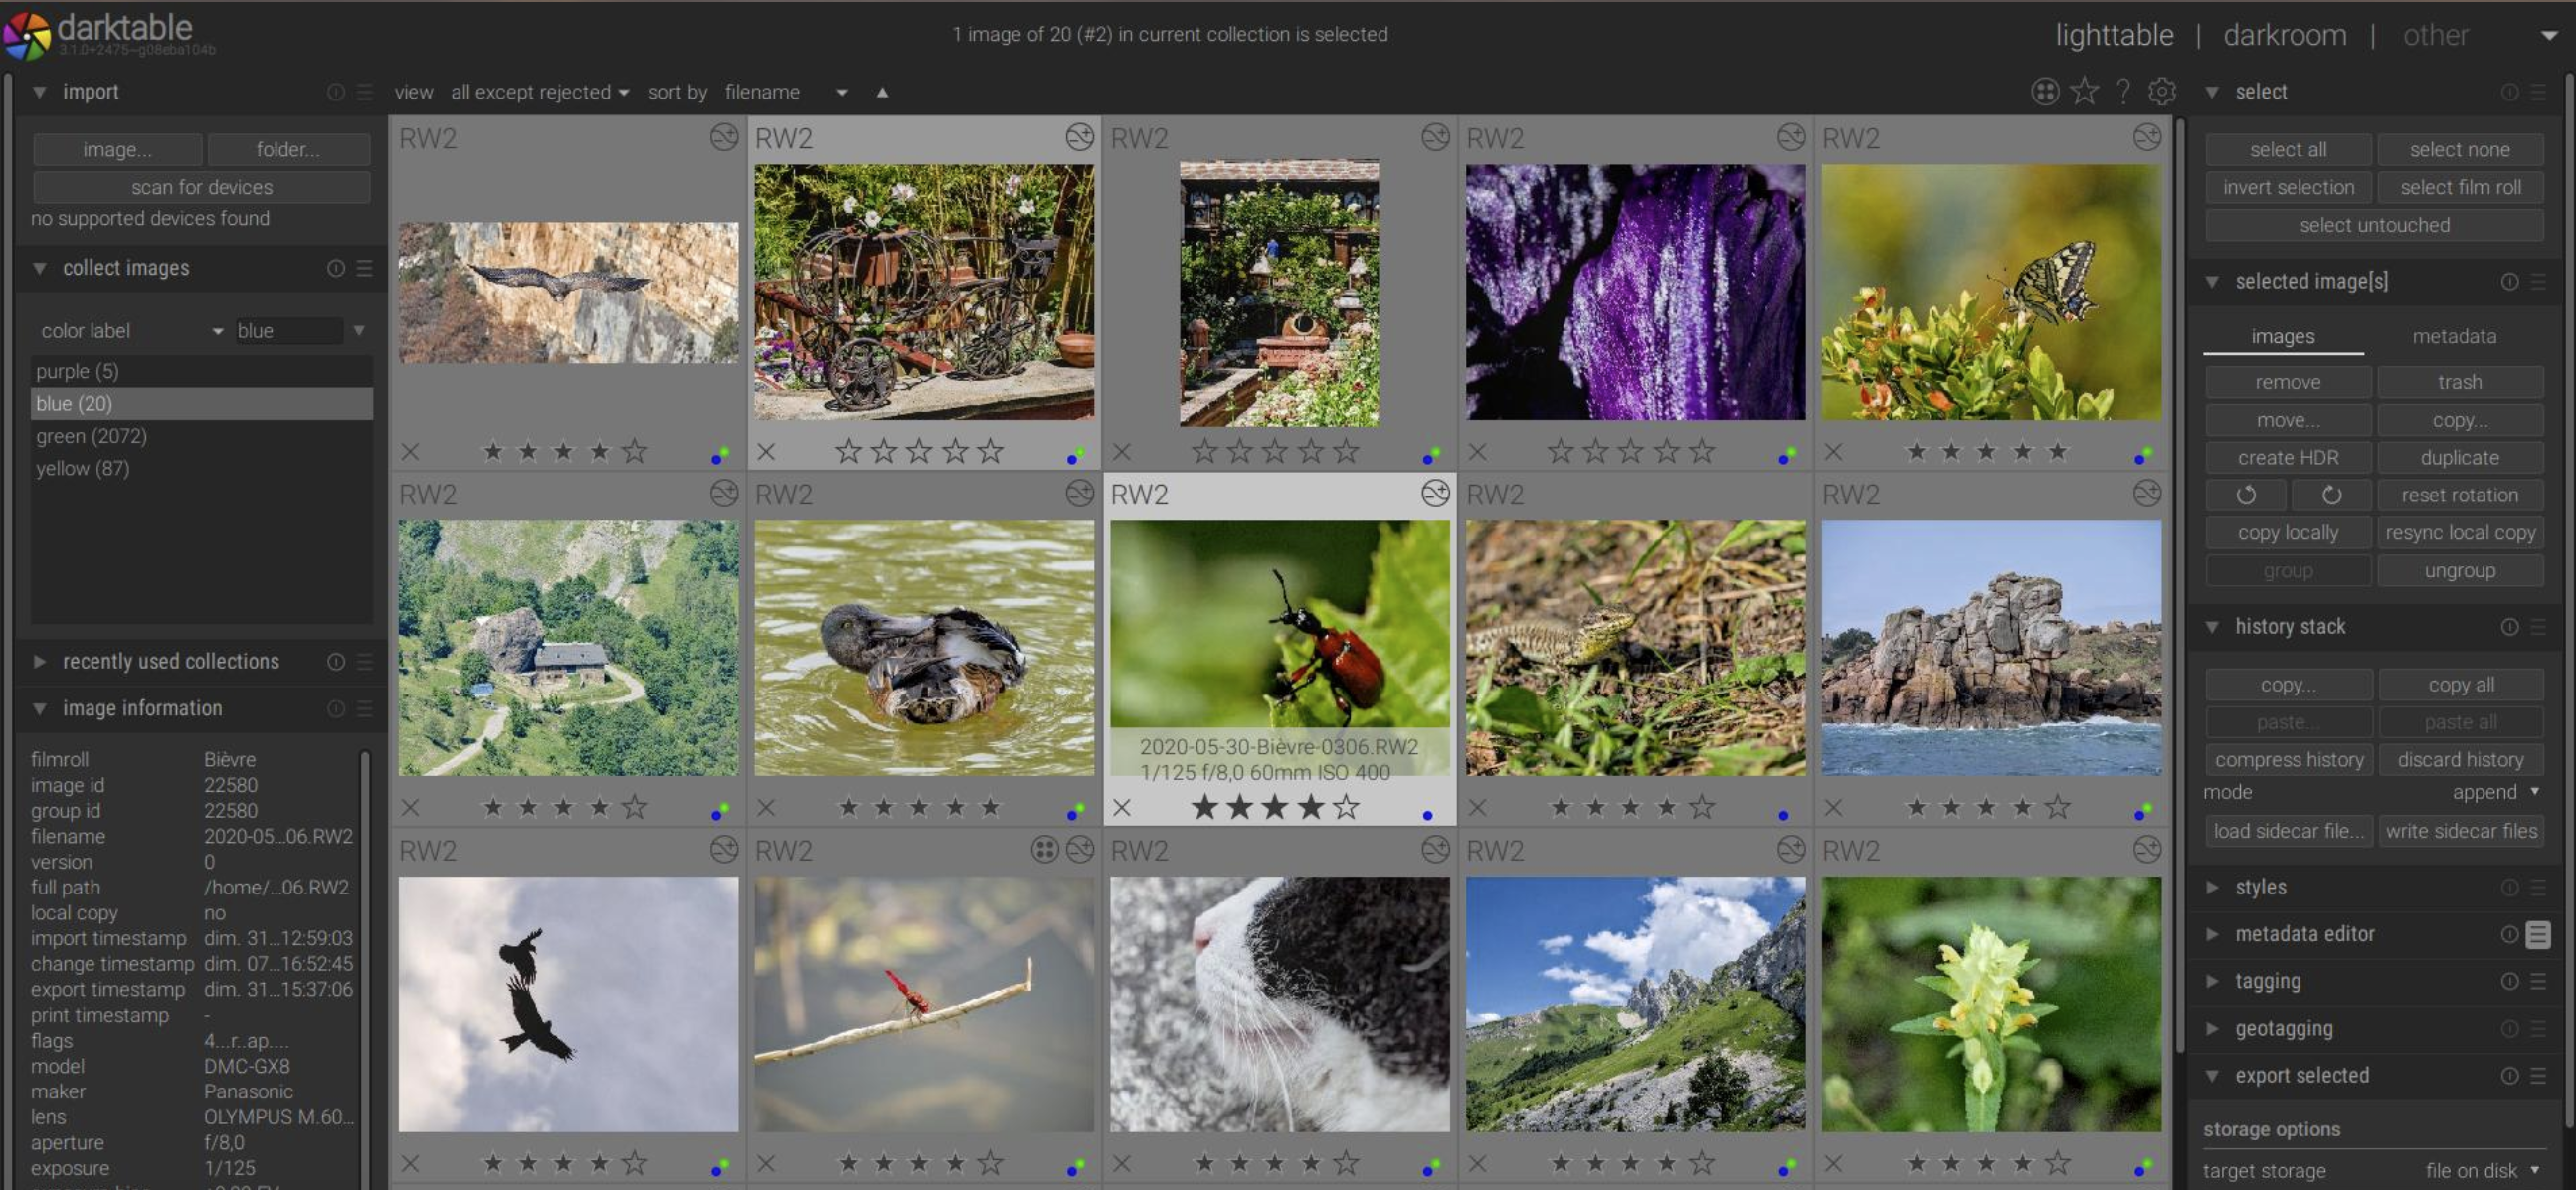Viewport: 2576px width, 1190px height.
Task: Click the 'select all' button
Action: 2287,149
